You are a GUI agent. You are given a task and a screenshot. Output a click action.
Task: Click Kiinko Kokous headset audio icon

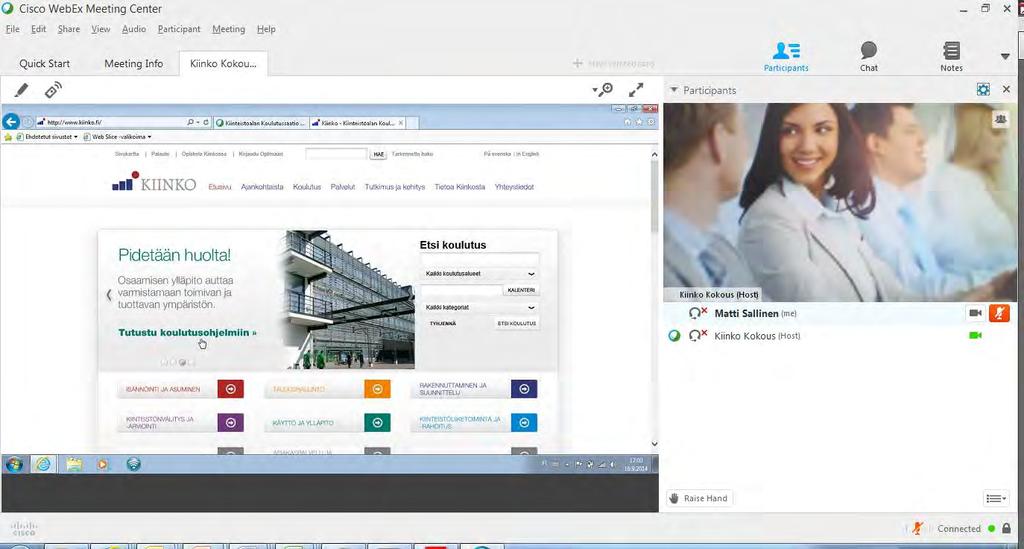pyautogui.click(x=697, y=336)
